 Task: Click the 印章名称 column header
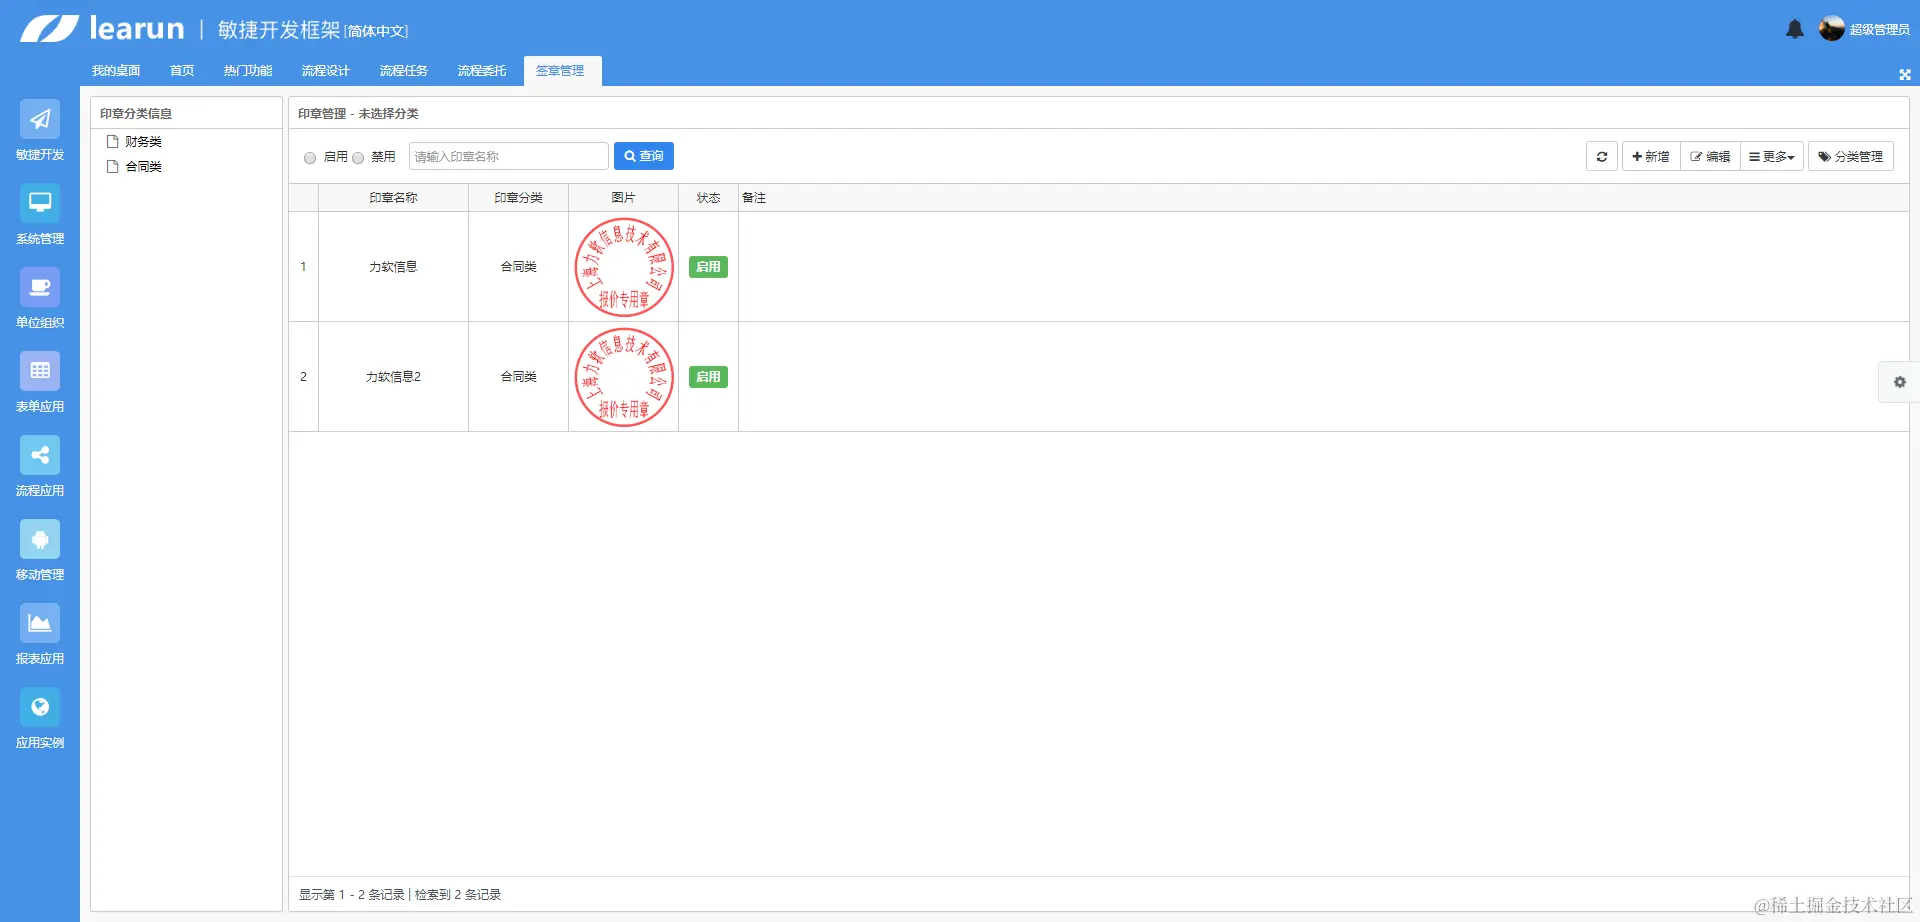coord(393,198)
